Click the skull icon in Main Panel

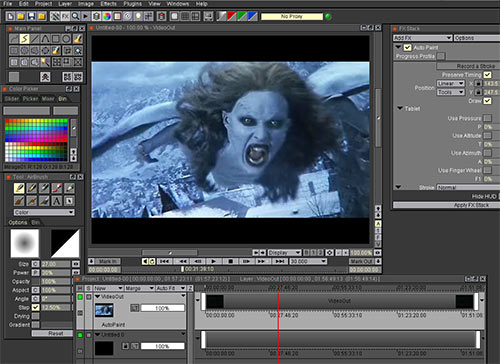pyautogui.click(x=45, y=77)
